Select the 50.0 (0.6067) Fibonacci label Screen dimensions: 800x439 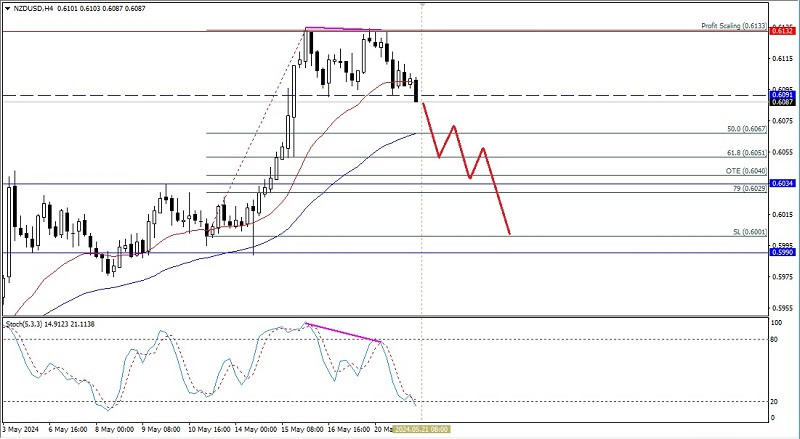tap(746, 129)
